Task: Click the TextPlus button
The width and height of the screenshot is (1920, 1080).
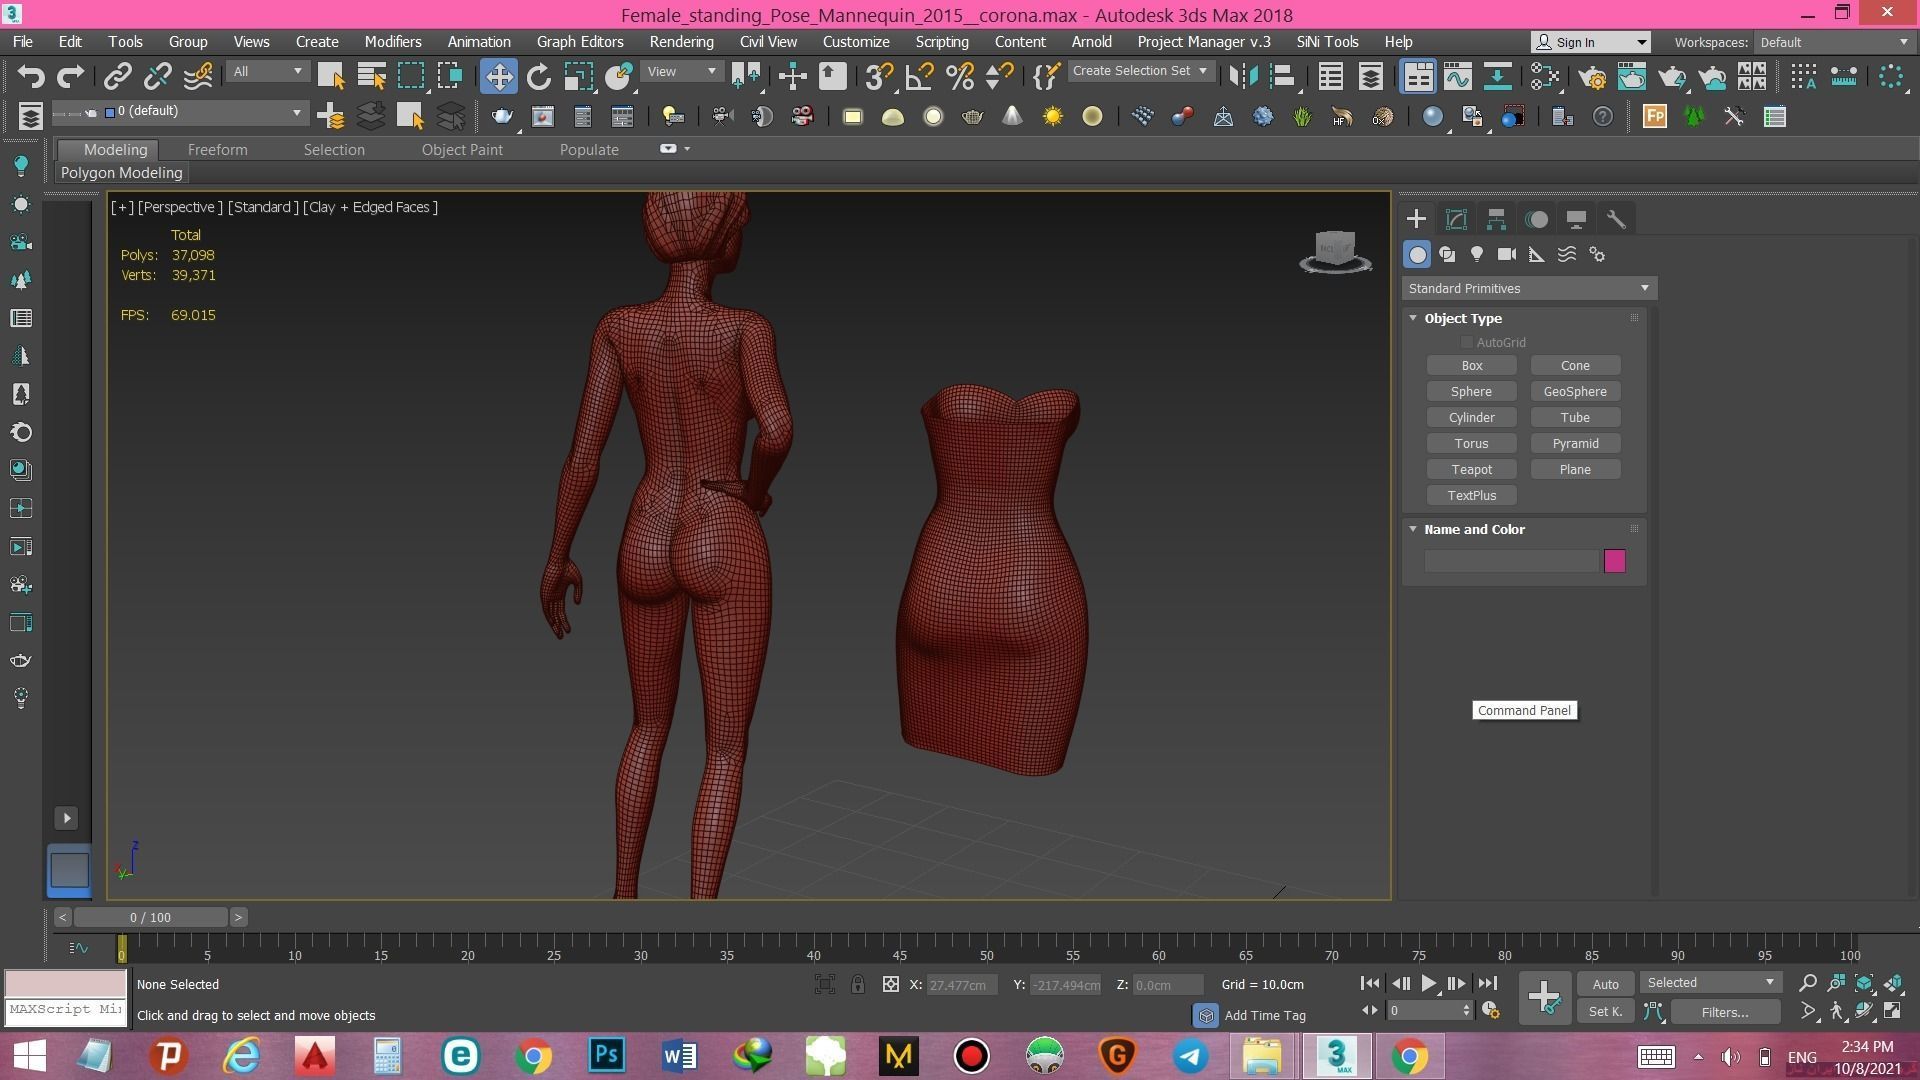Action: coord(1471,496)
